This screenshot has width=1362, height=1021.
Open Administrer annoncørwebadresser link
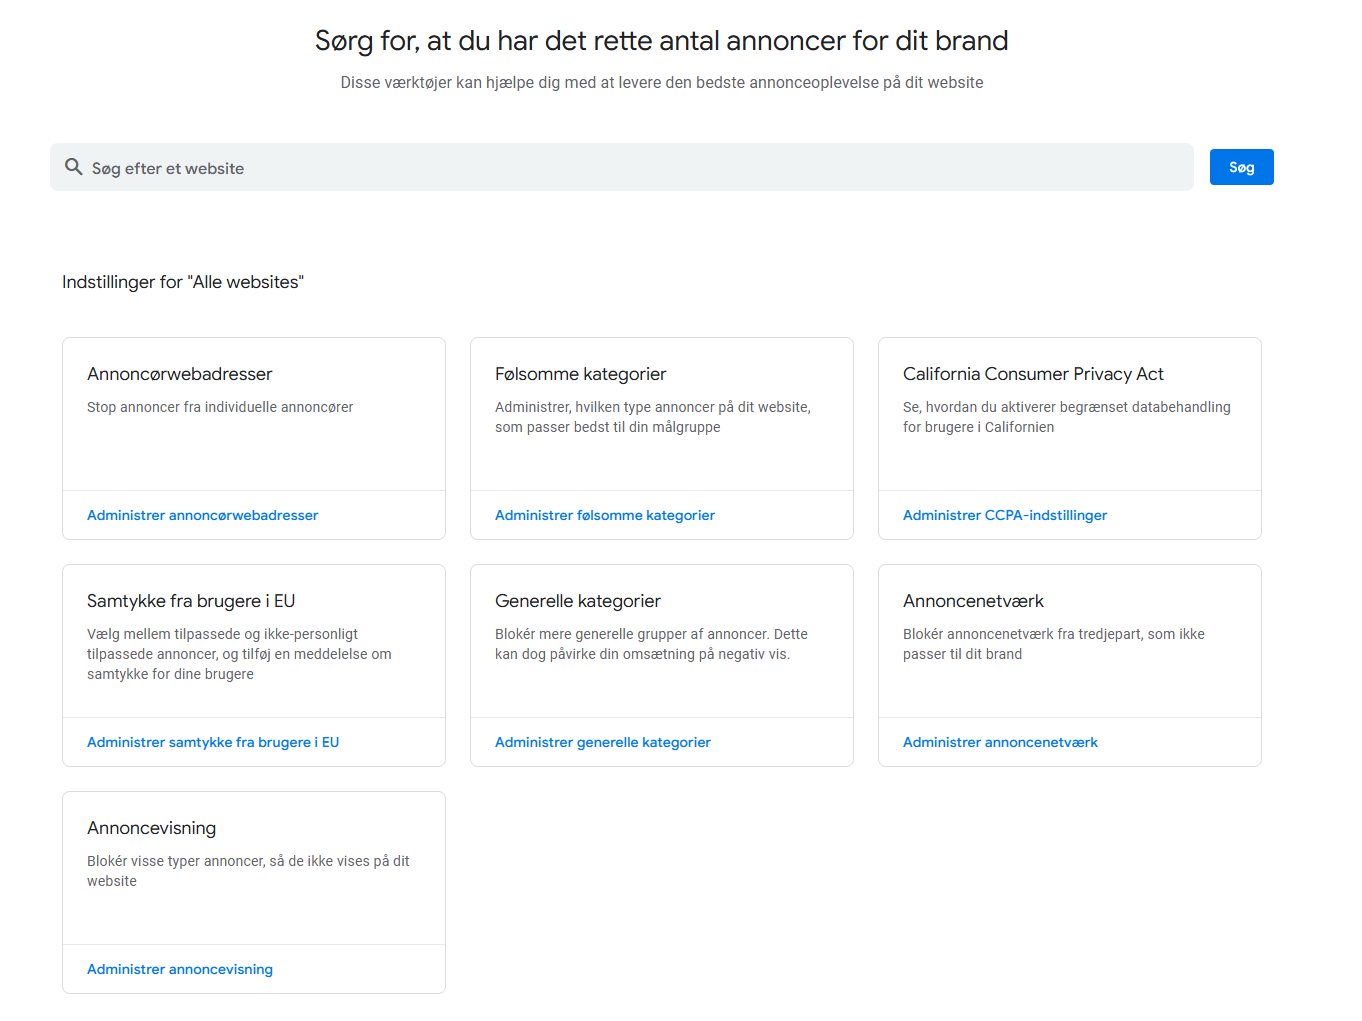(202, 515)
